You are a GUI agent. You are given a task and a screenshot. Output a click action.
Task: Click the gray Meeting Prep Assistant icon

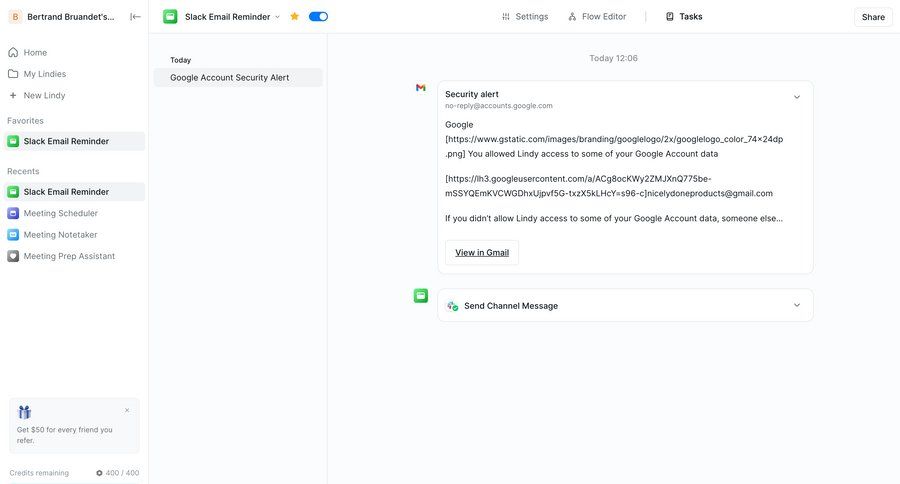pos(13,256)
